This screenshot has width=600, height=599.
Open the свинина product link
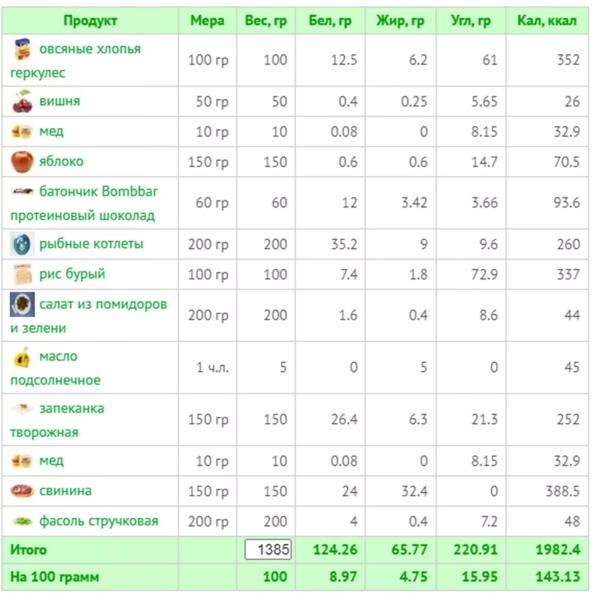(66, 491)
